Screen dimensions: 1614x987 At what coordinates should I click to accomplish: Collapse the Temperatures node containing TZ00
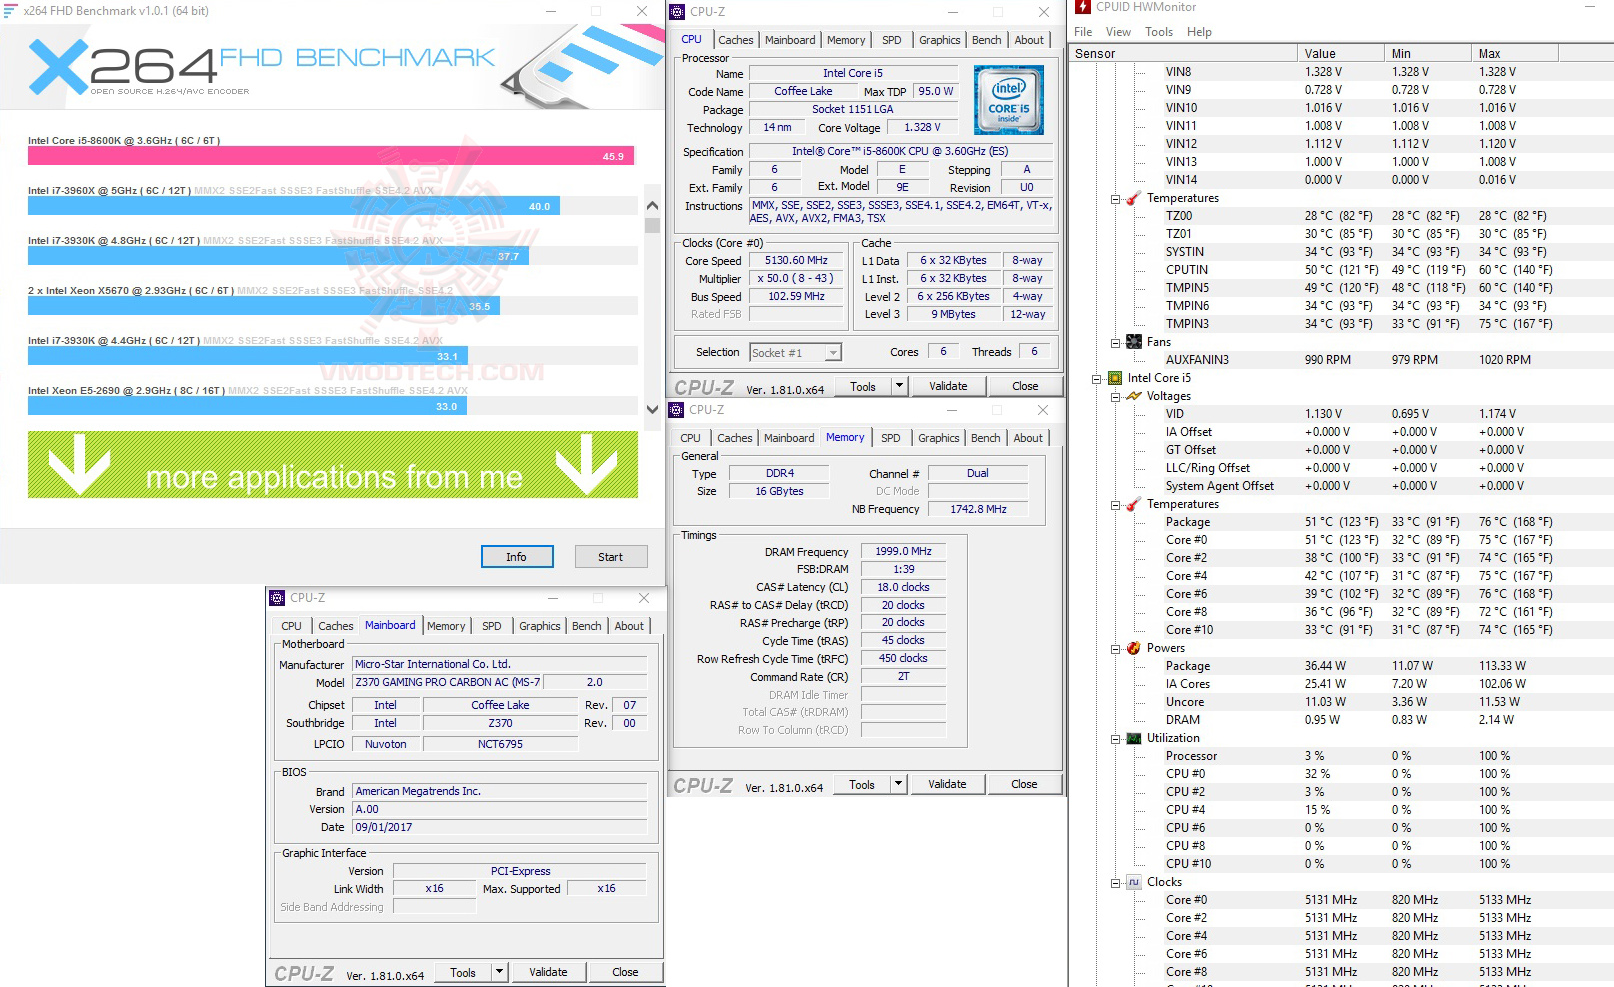pos(1115,199)
